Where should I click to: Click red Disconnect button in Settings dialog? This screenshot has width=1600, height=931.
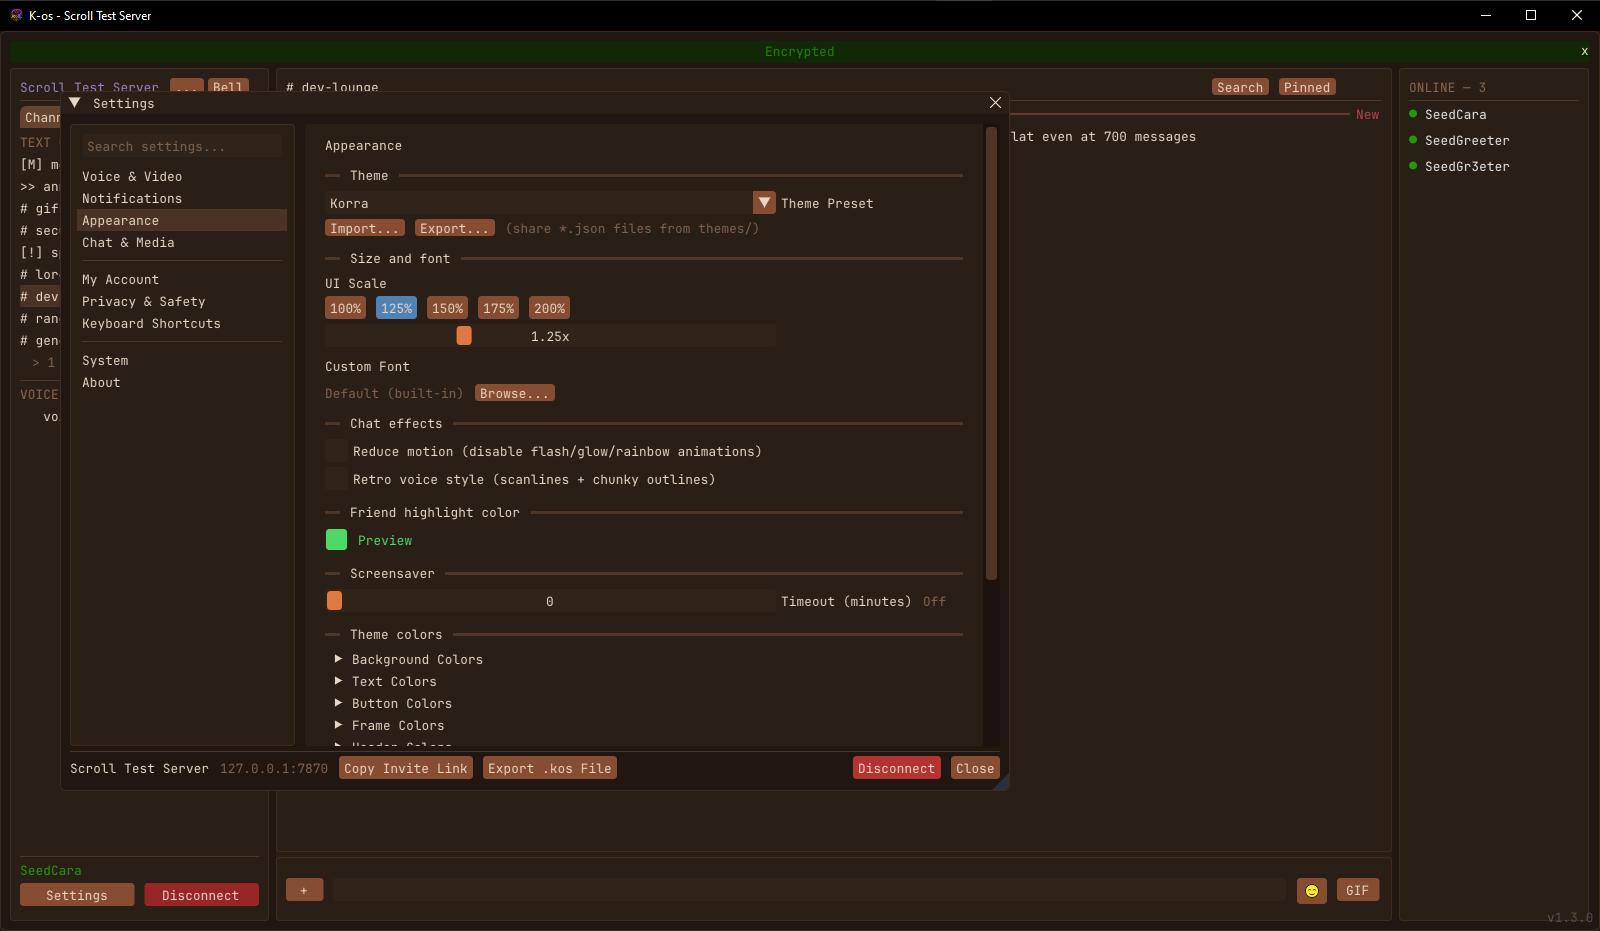(x=896, y=768)
